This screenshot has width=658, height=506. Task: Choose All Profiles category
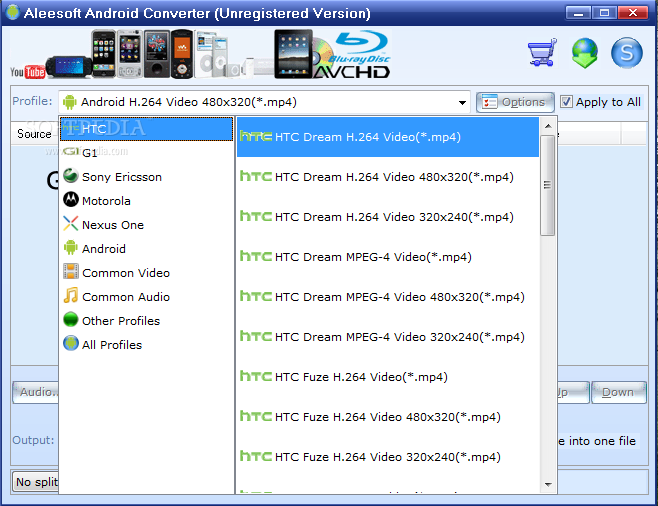coord(146,344)
